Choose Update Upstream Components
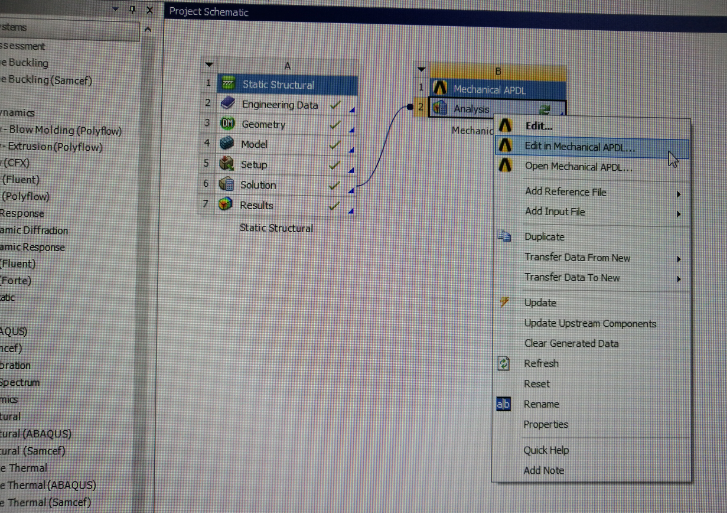 (592, 323)
